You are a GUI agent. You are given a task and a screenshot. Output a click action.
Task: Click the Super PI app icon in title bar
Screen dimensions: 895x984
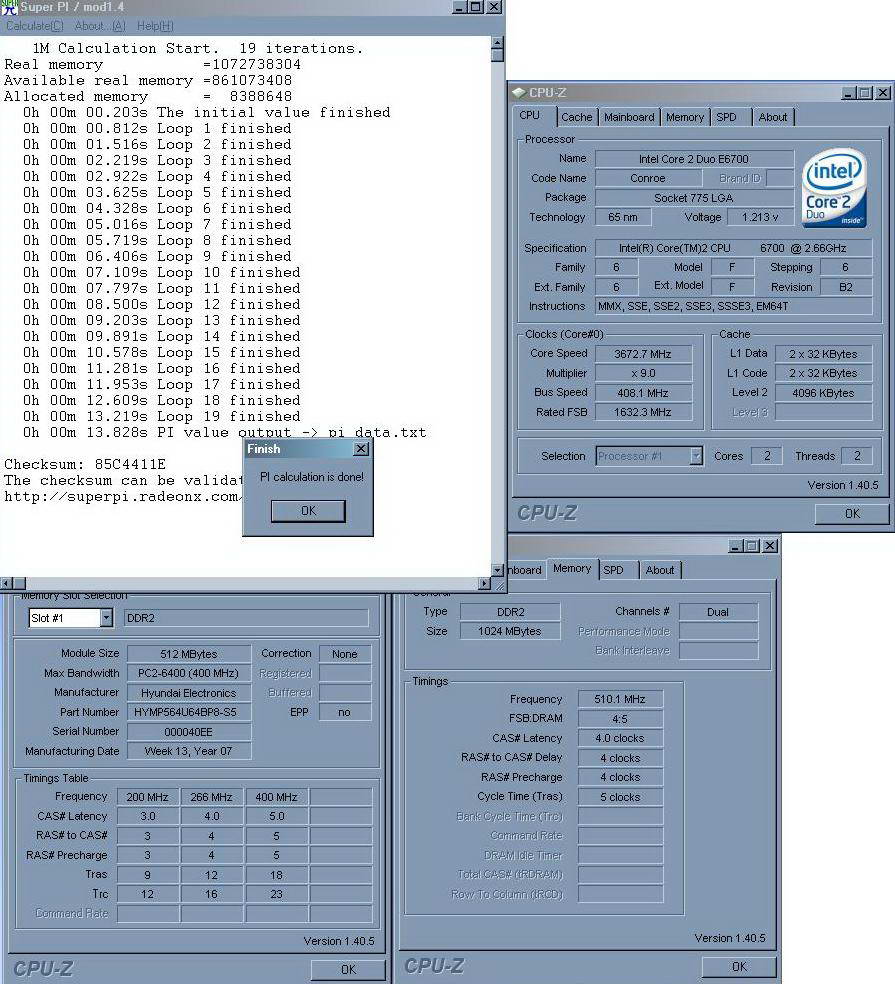9,8
